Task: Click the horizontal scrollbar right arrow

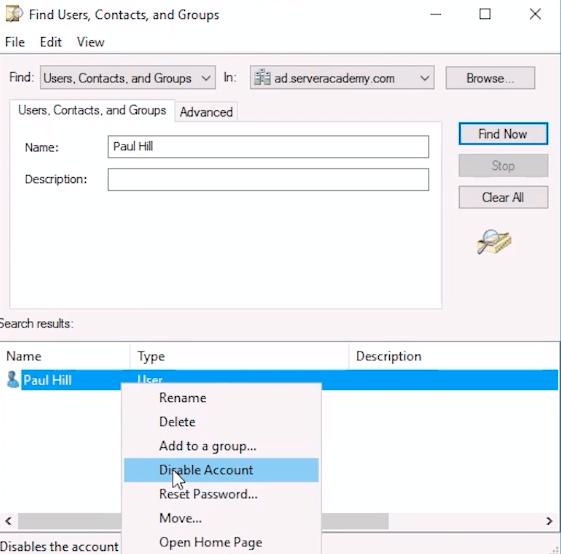Action: click(549, 521)
